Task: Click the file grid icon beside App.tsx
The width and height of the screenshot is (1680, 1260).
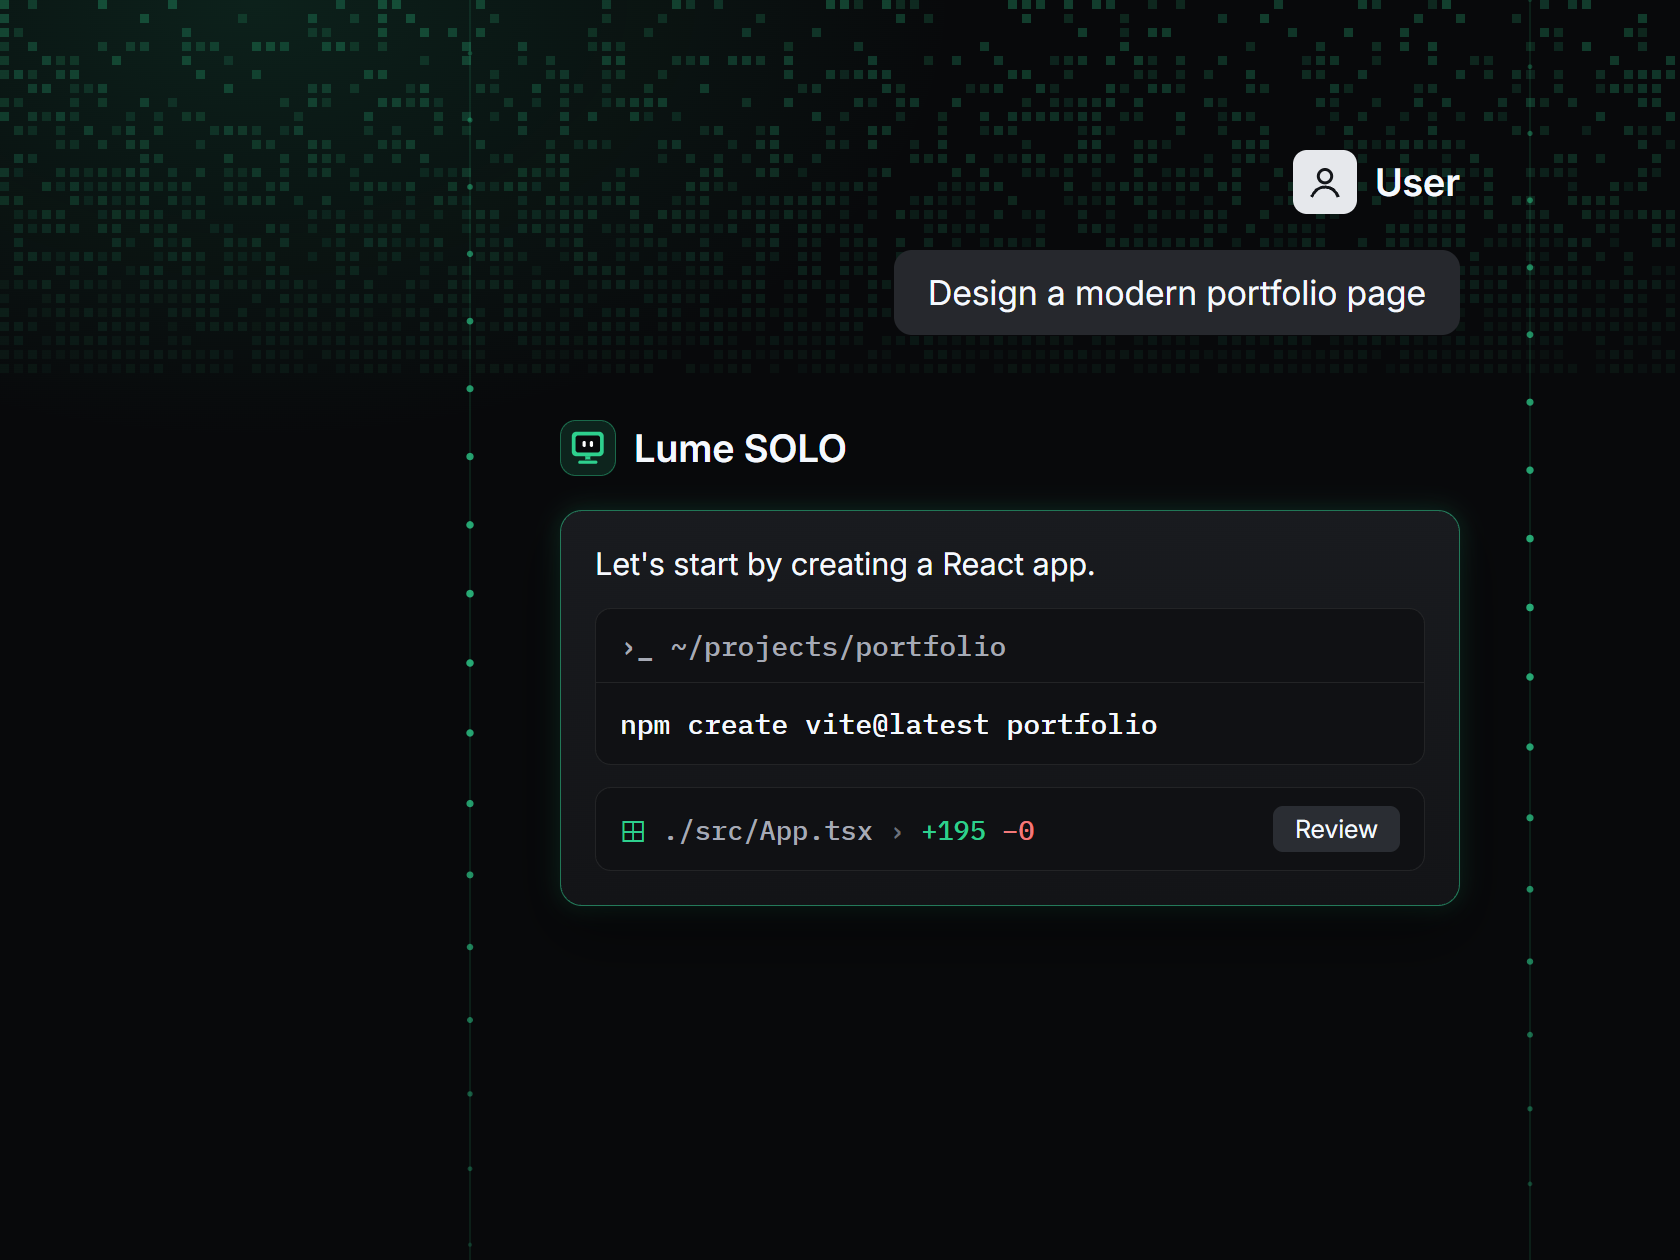Action: [633, 831]
